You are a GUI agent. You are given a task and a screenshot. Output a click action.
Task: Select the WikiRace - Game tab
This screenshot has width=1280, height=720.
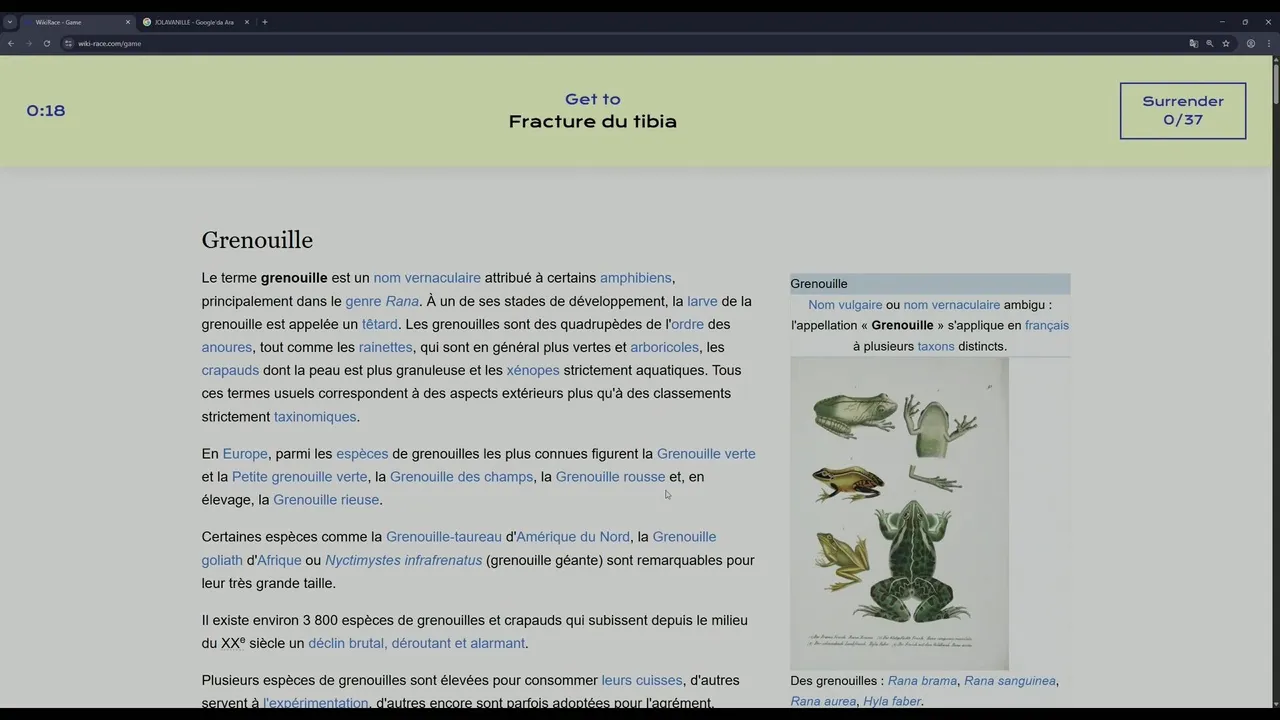tap(76, 22)
